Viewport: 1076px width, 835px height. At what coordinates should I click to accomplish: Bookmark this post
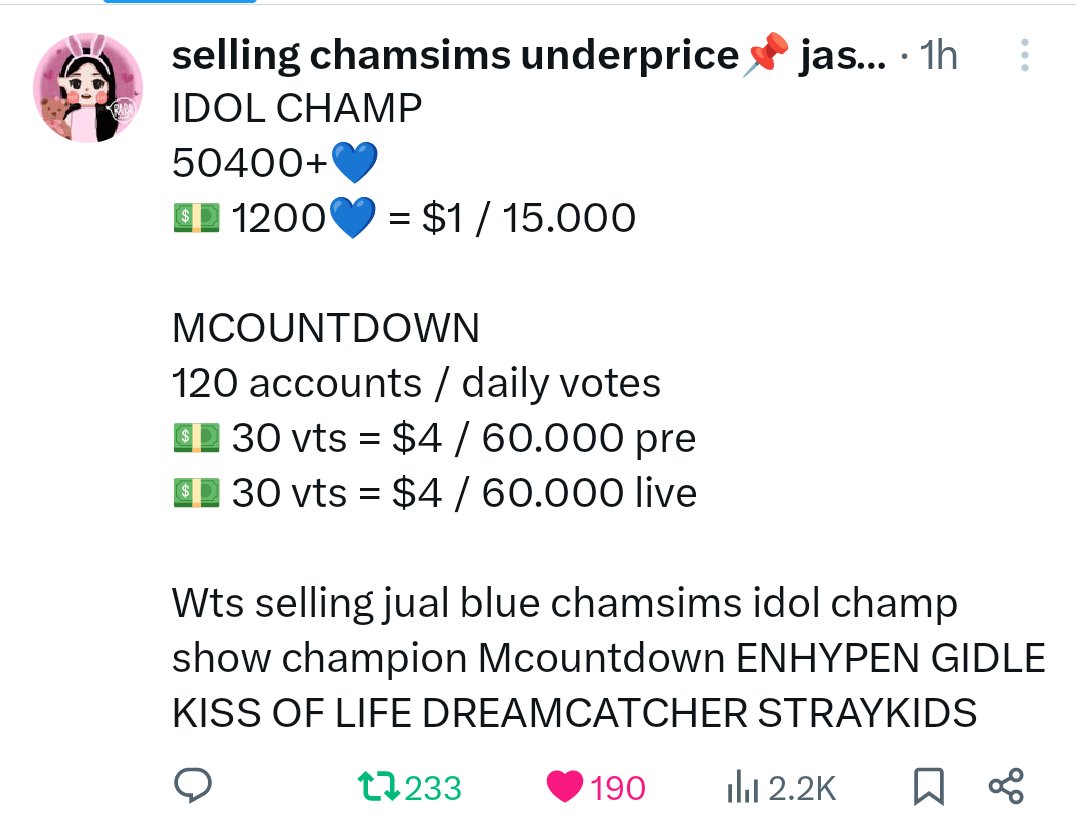pos(928,786)
